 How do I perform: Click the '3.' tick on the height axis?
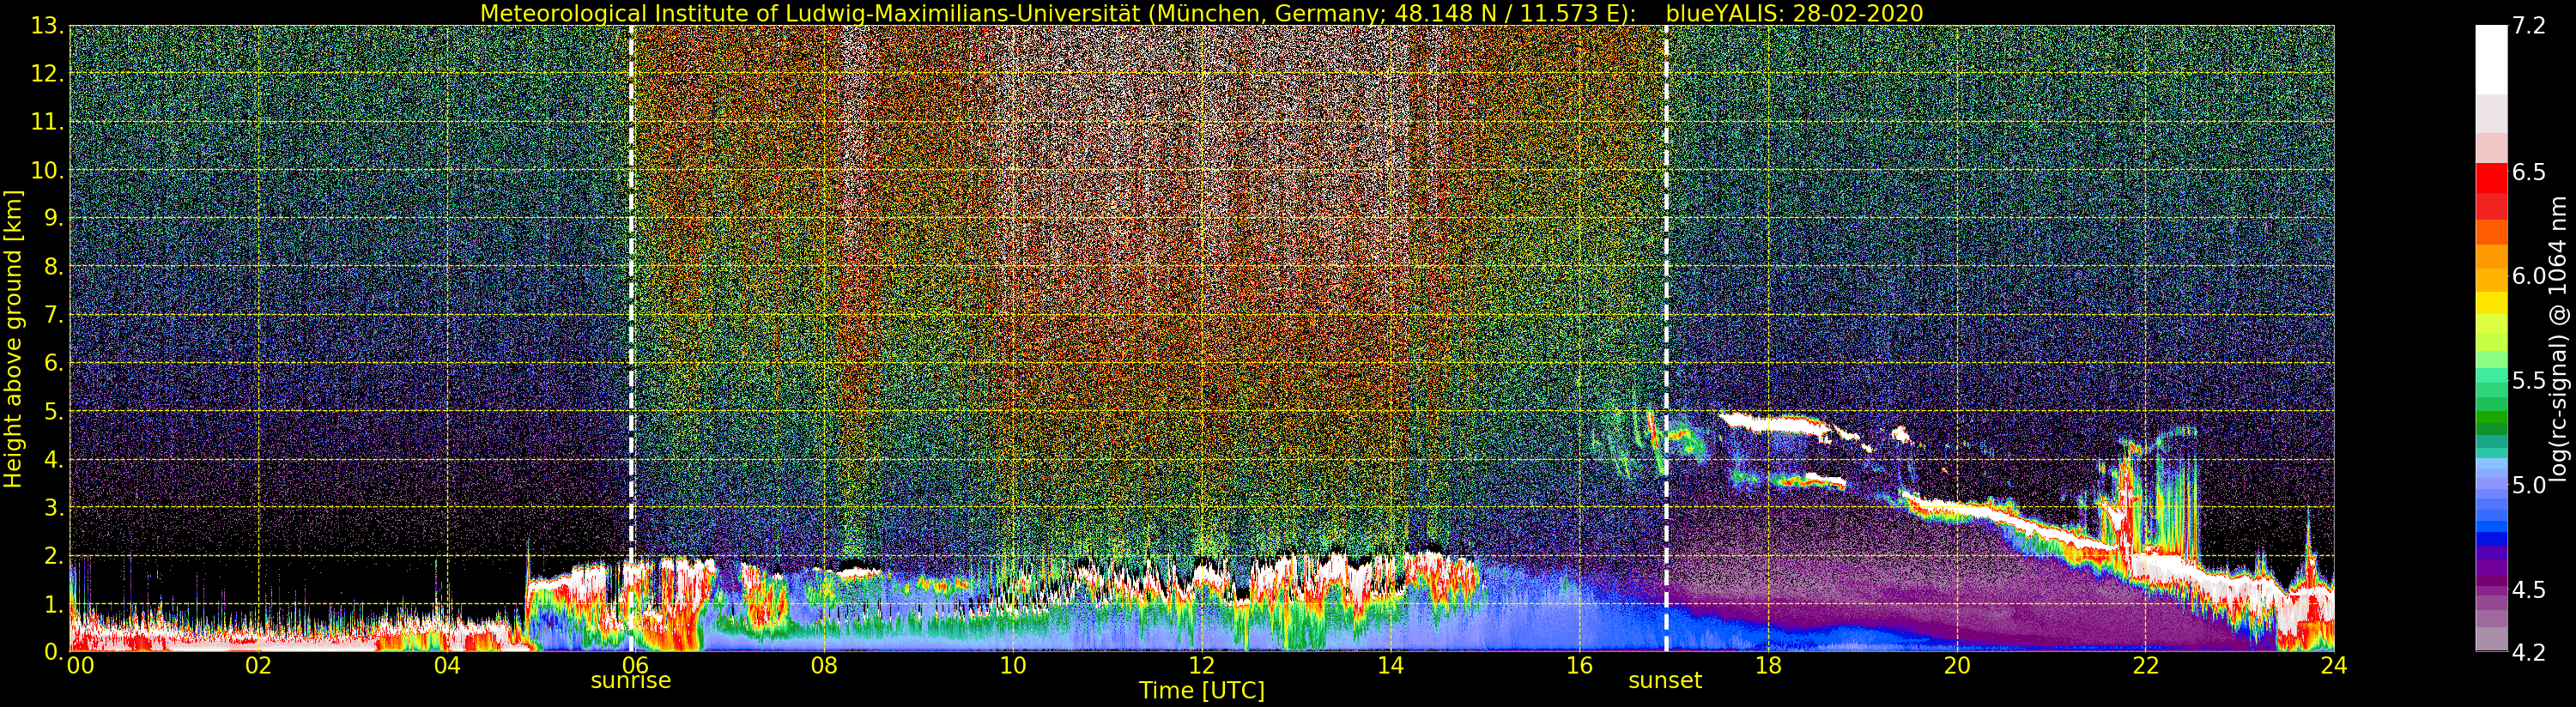(54, 507)
